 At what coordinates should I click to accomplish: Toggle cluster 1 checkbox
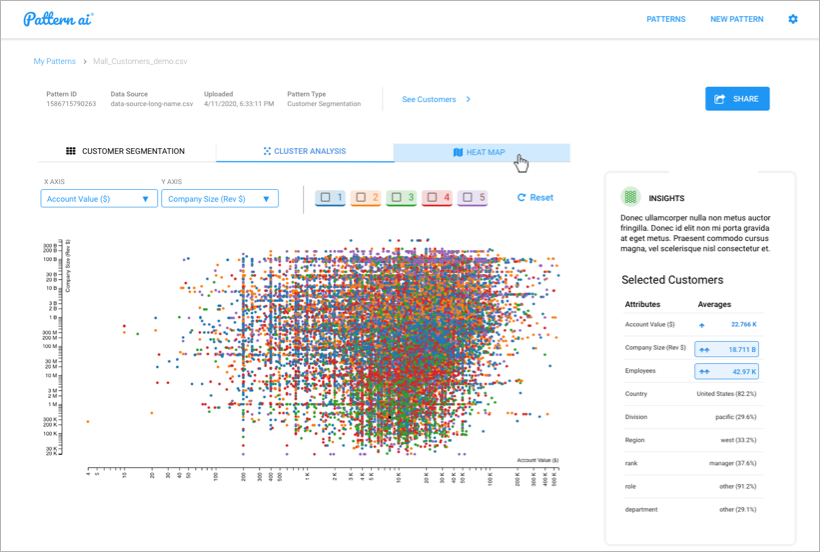(x=325, y=198)
